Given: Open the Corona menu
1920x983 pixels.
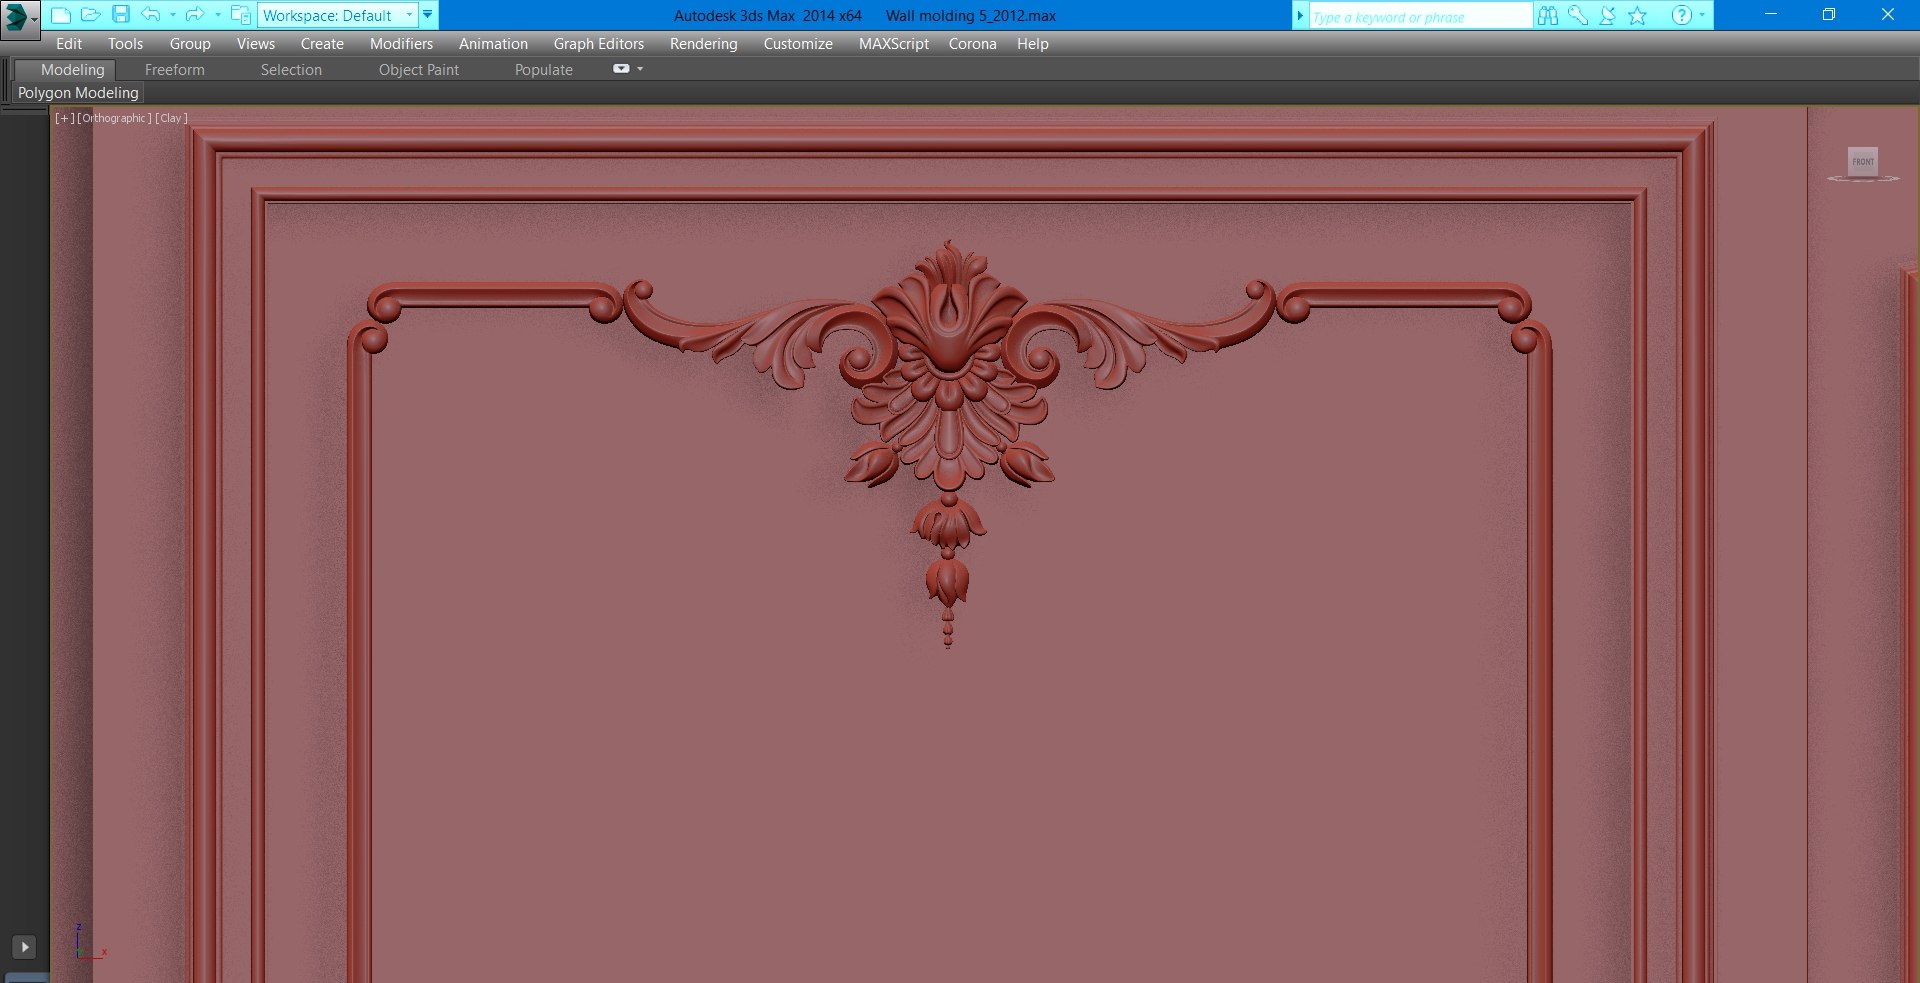Looking at the screenshot, I should [x=973, y=44].
